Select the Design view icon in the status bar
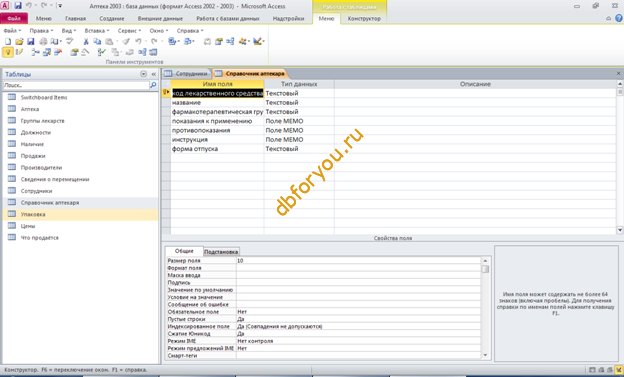The image size is (624, 377). (x=618, y=370)
